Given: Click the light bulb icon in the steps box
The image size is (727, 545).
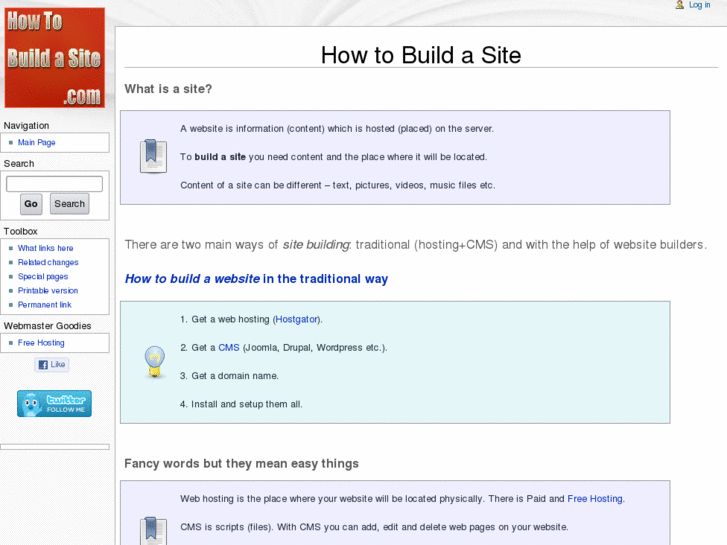Looking at the screenshot, I should [154, 362].
